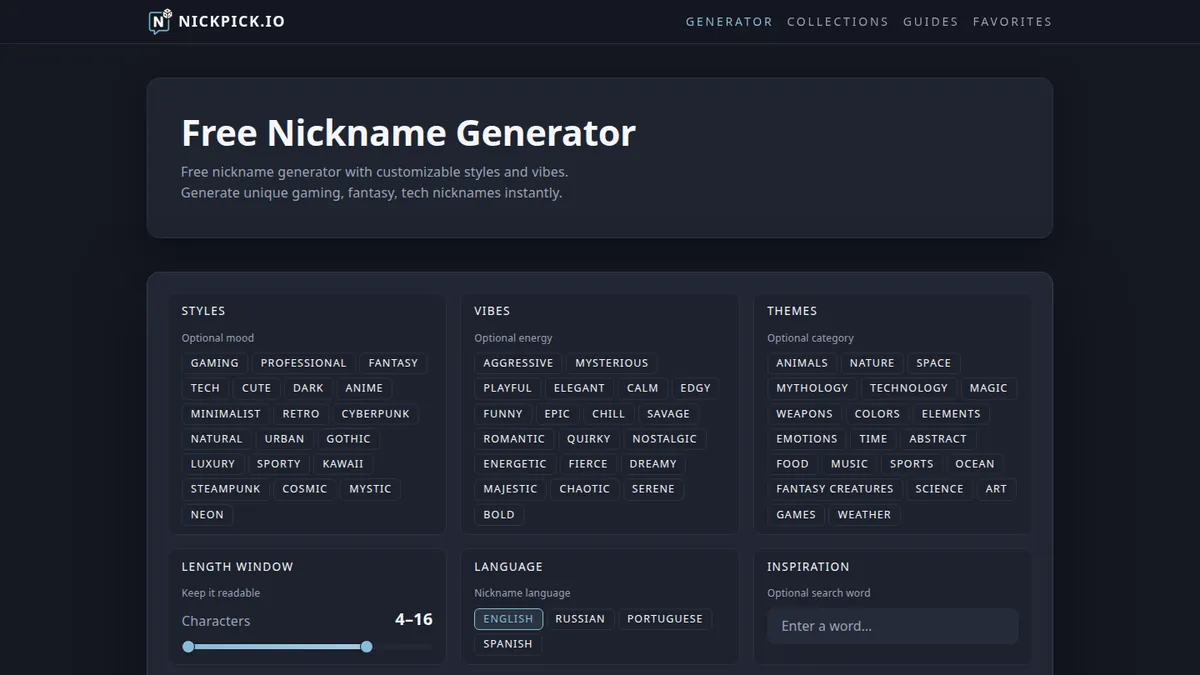Focus the Enter a word inspiration field
The height and width of the screenshot is (675, 1200).
click(x=892, y=626)
